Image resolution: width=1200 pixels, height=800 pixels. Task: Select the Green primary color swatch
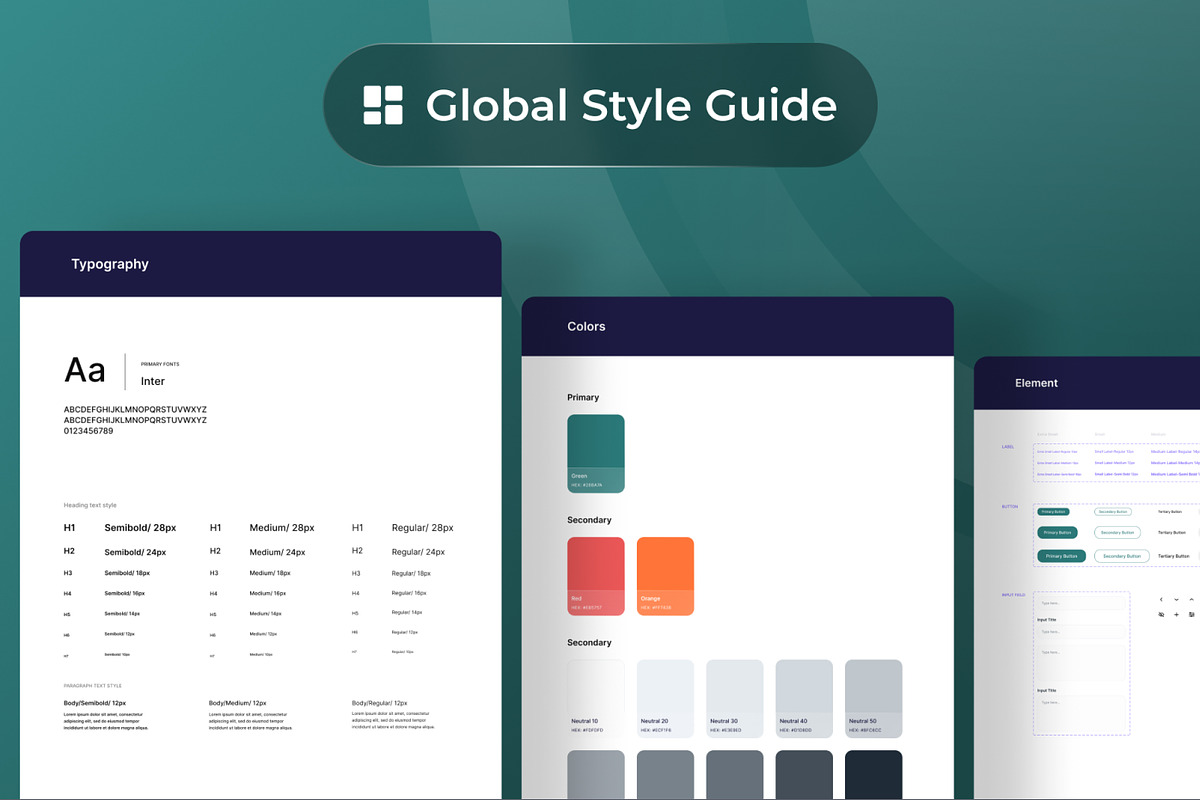[596, 453]
